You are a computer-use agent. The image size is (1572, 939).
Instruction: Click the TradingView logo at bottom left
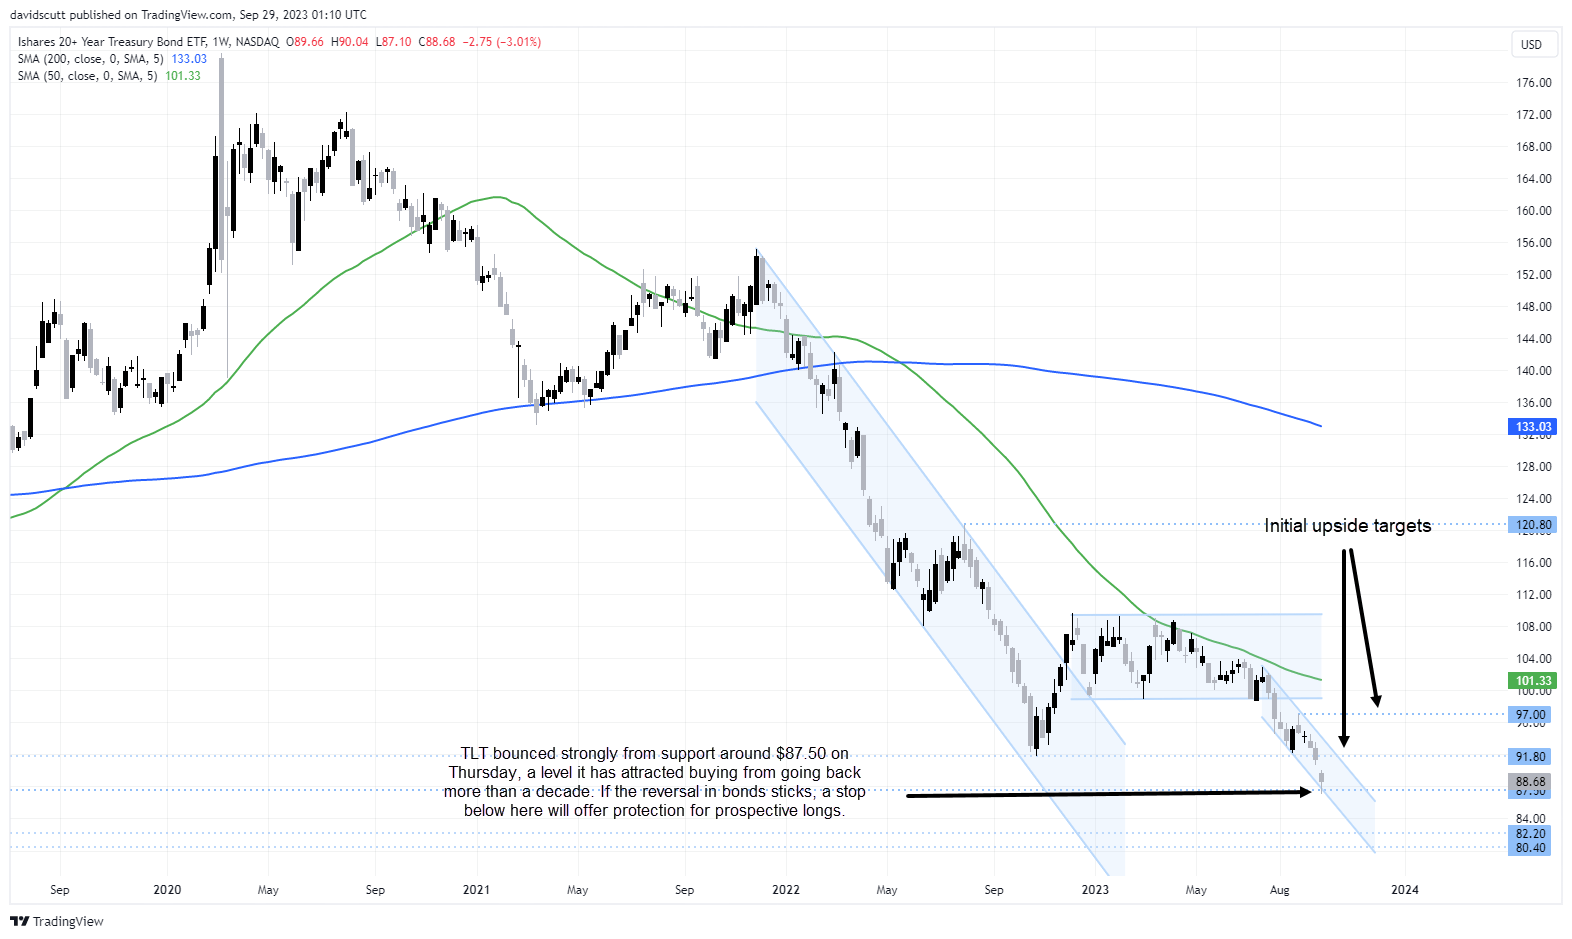click(57, 921)
